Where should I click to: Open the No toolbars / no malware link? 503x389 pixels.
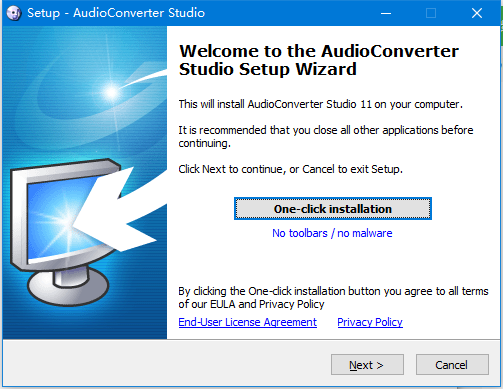(x=332, y=233)
